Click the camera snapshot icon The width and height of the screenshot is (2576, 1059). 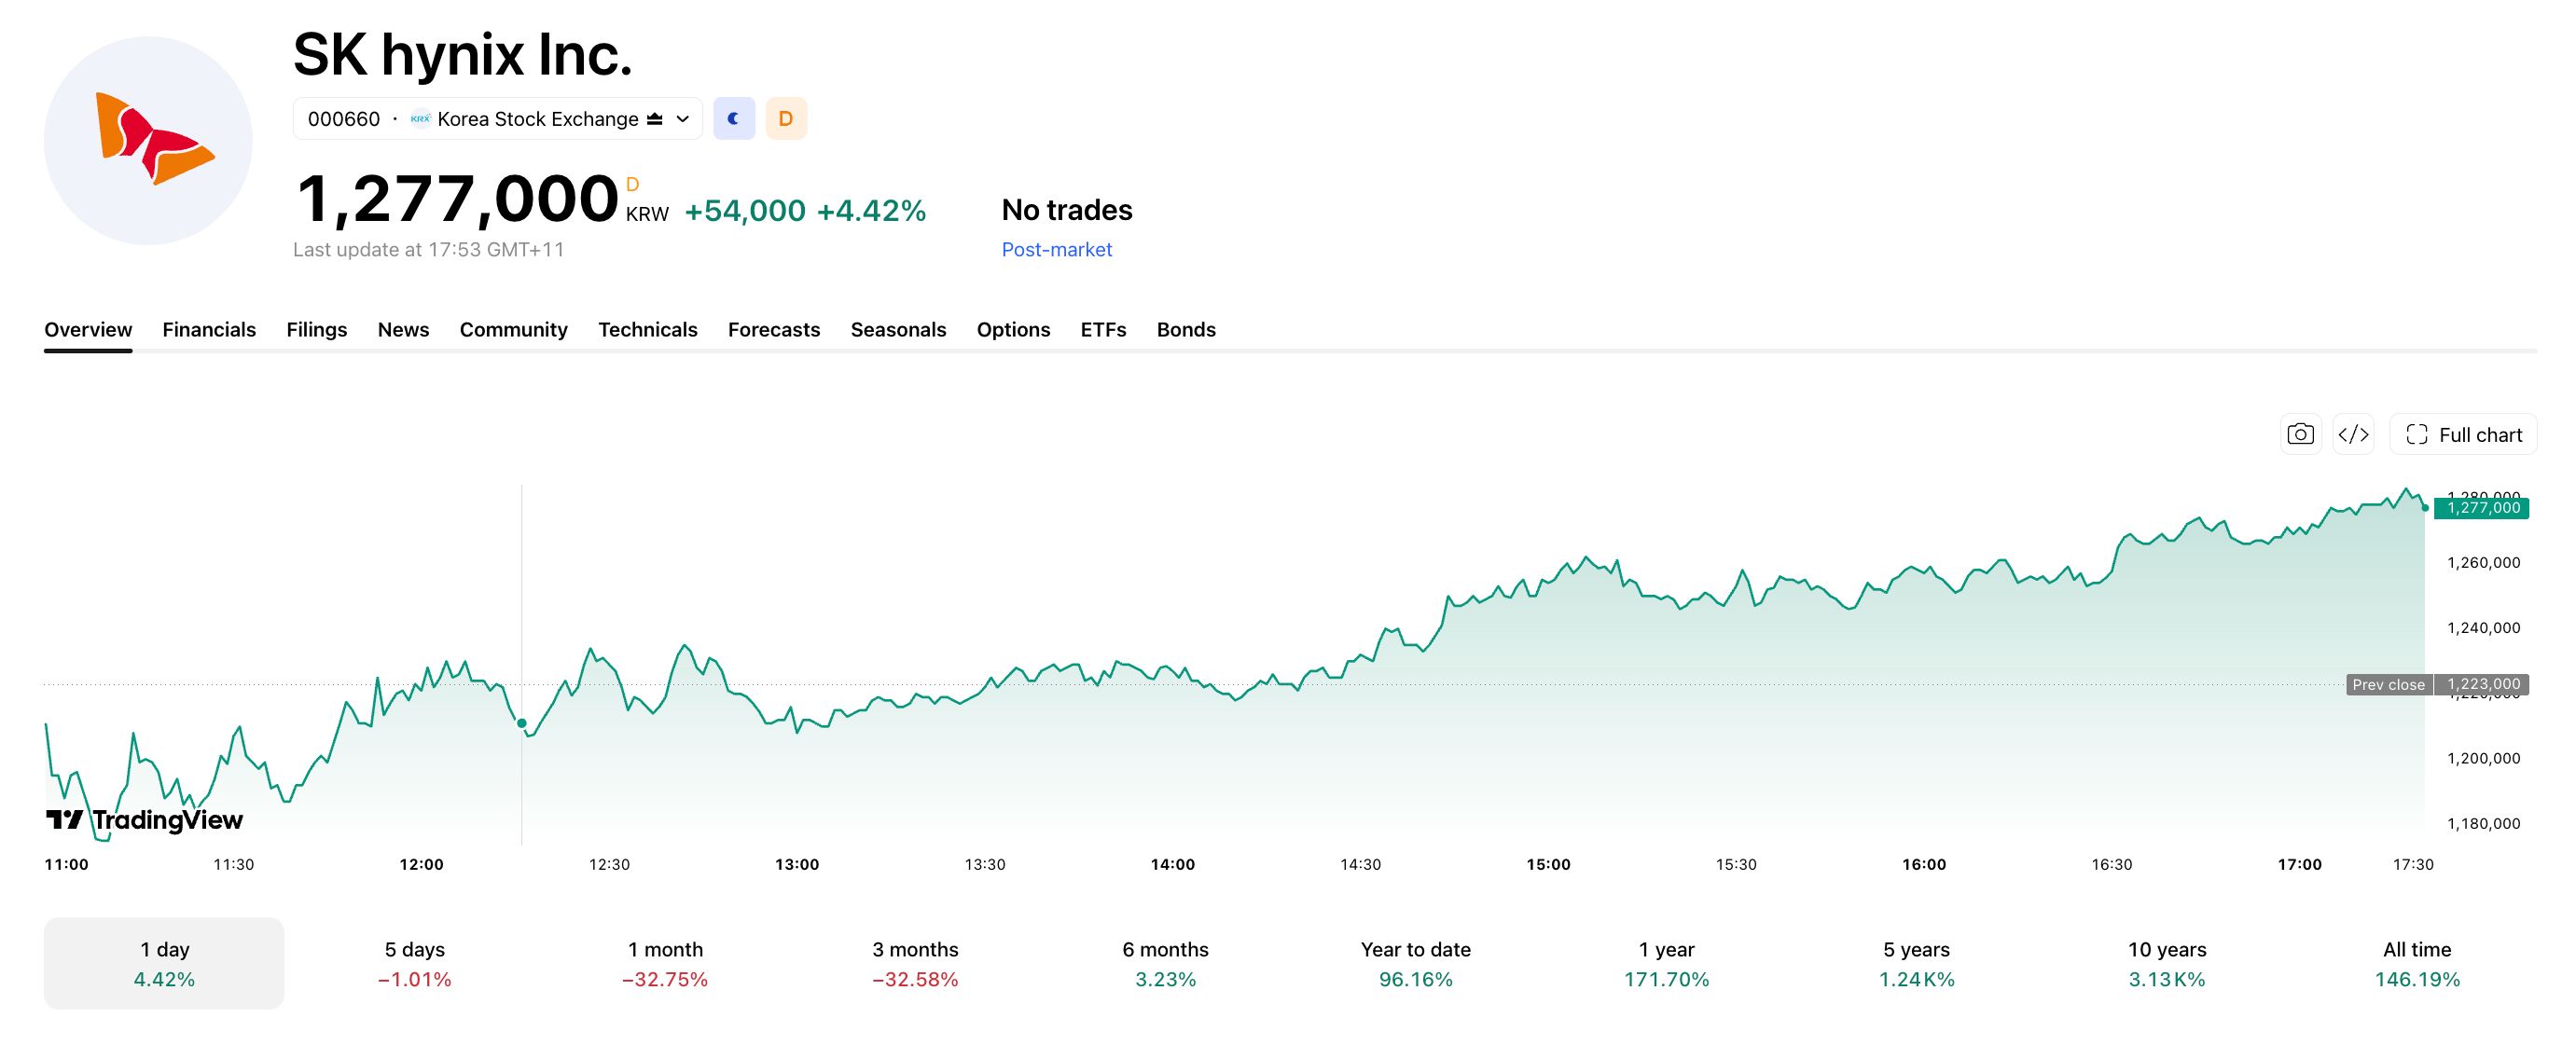[2300, 434]
